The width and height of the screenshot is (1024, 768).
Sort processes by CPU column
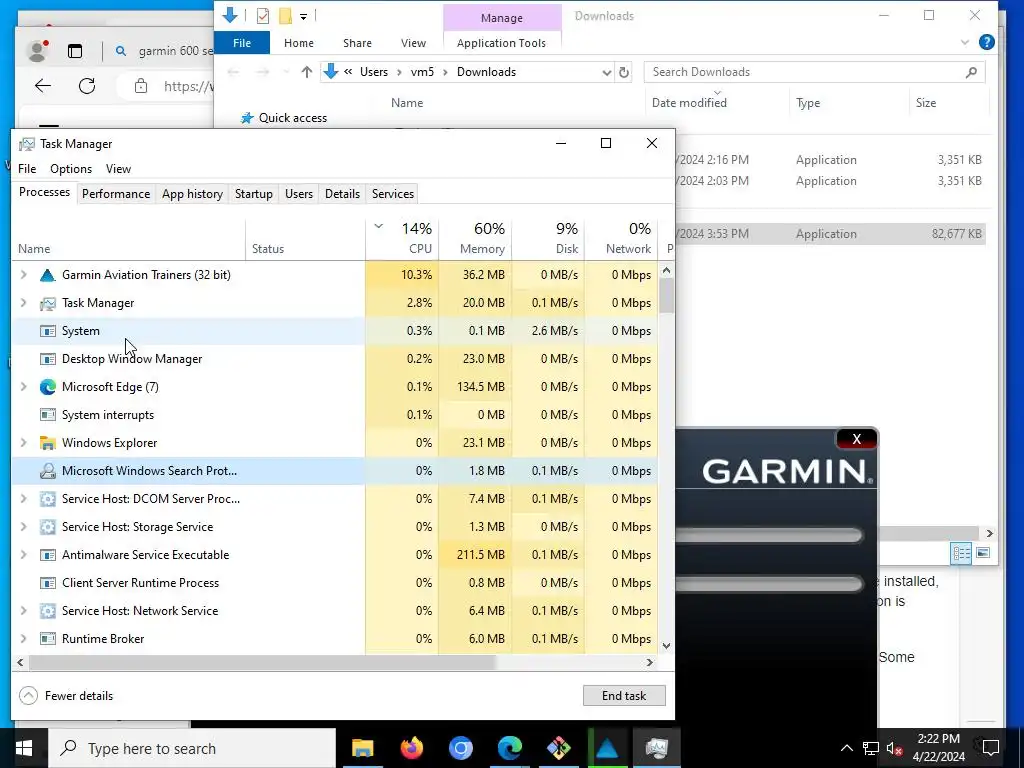click(402, 238)
